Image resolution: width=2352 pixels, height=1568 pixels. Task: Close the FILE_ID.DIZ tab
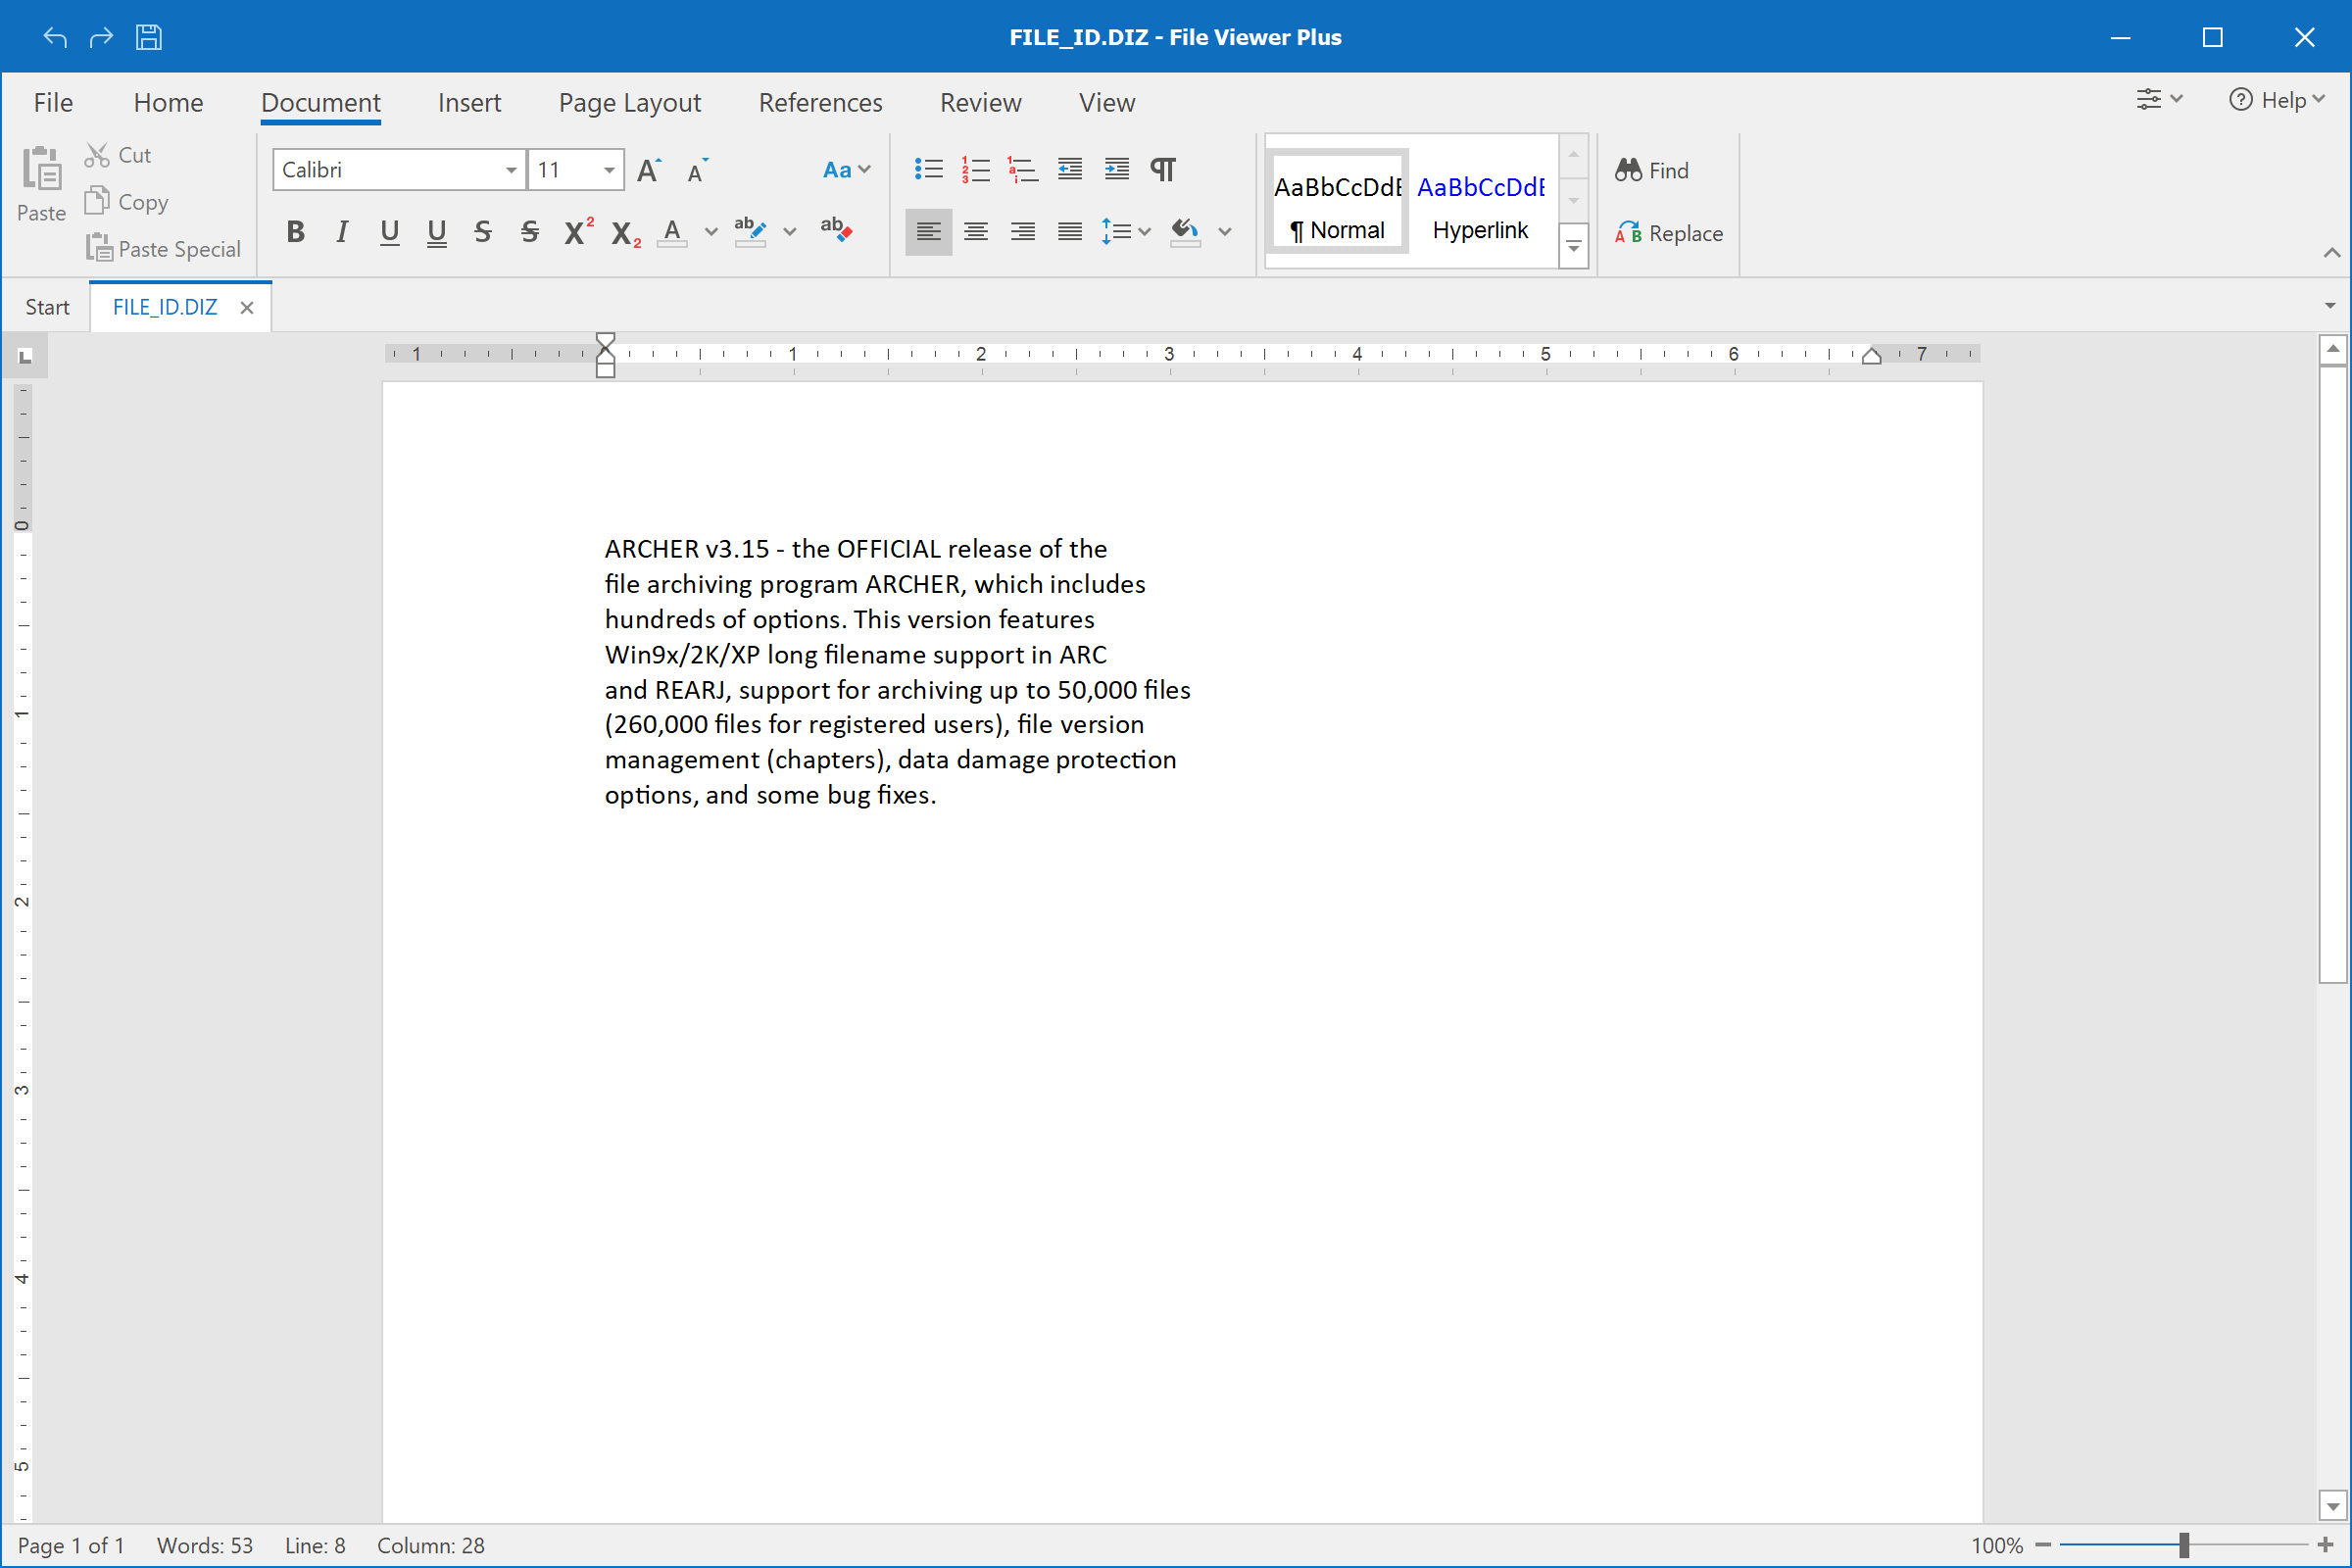point(246,307)
